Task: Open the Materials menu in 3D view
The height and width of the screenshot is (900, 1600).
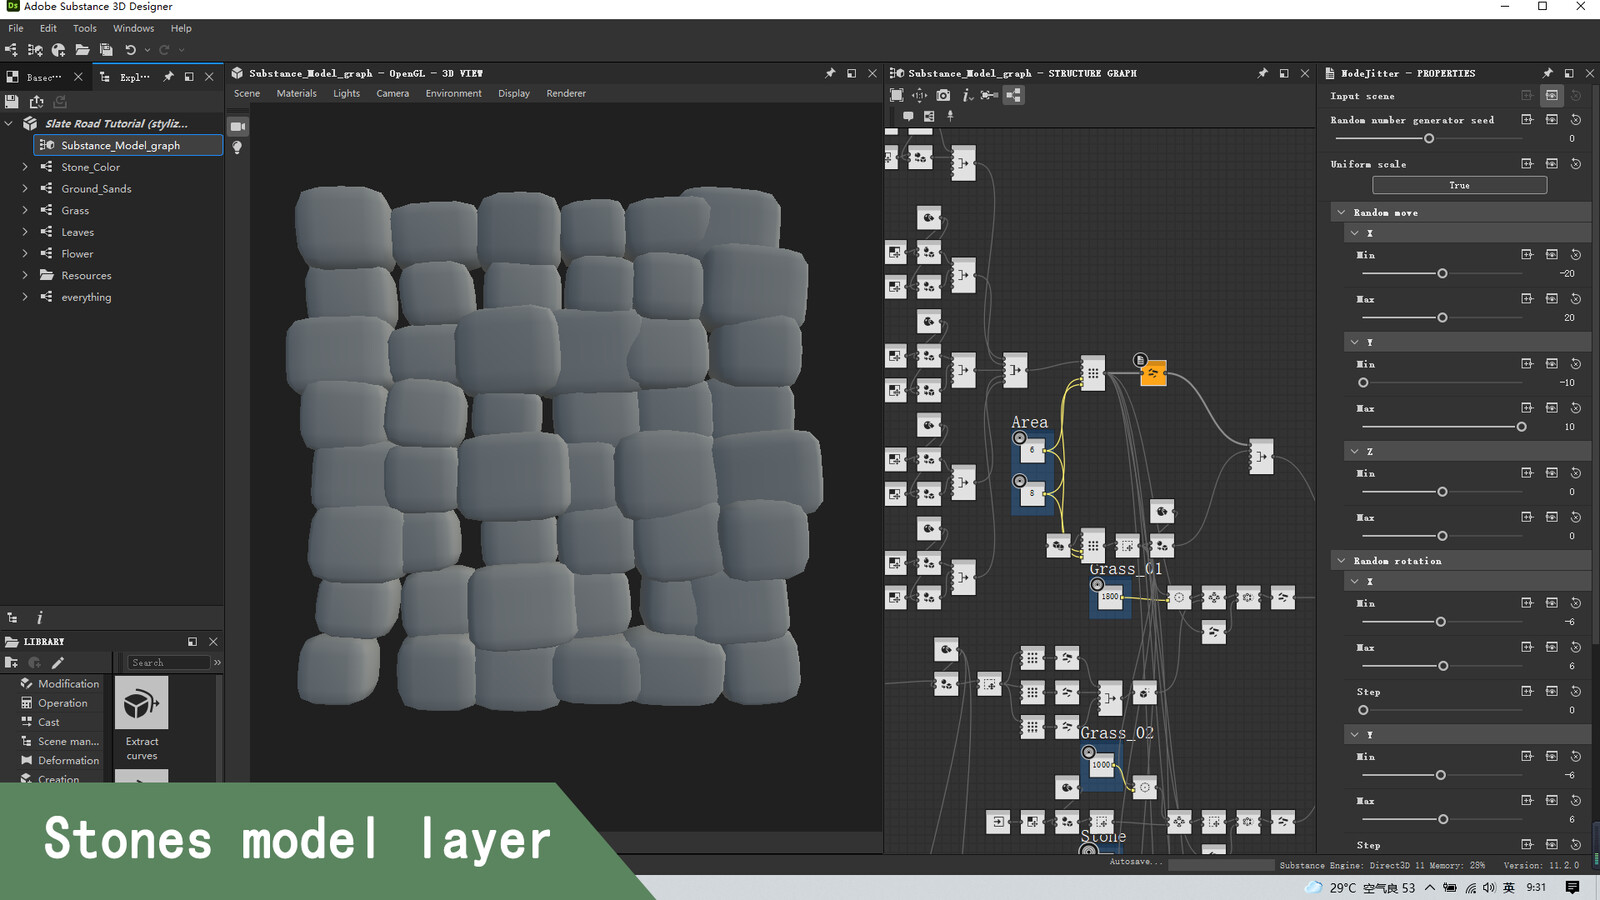Action: point(296,93)
